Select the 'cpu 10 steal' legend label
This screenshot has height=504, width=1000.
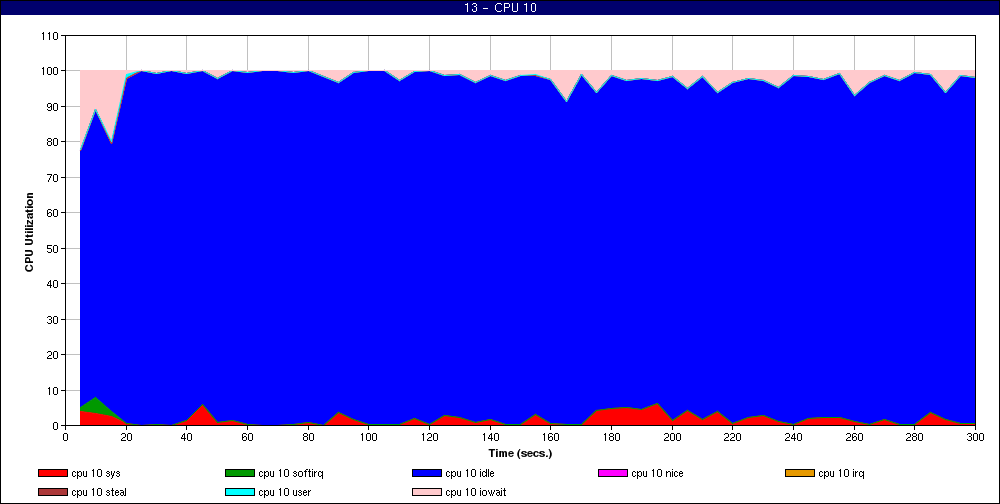click(99, 493)
